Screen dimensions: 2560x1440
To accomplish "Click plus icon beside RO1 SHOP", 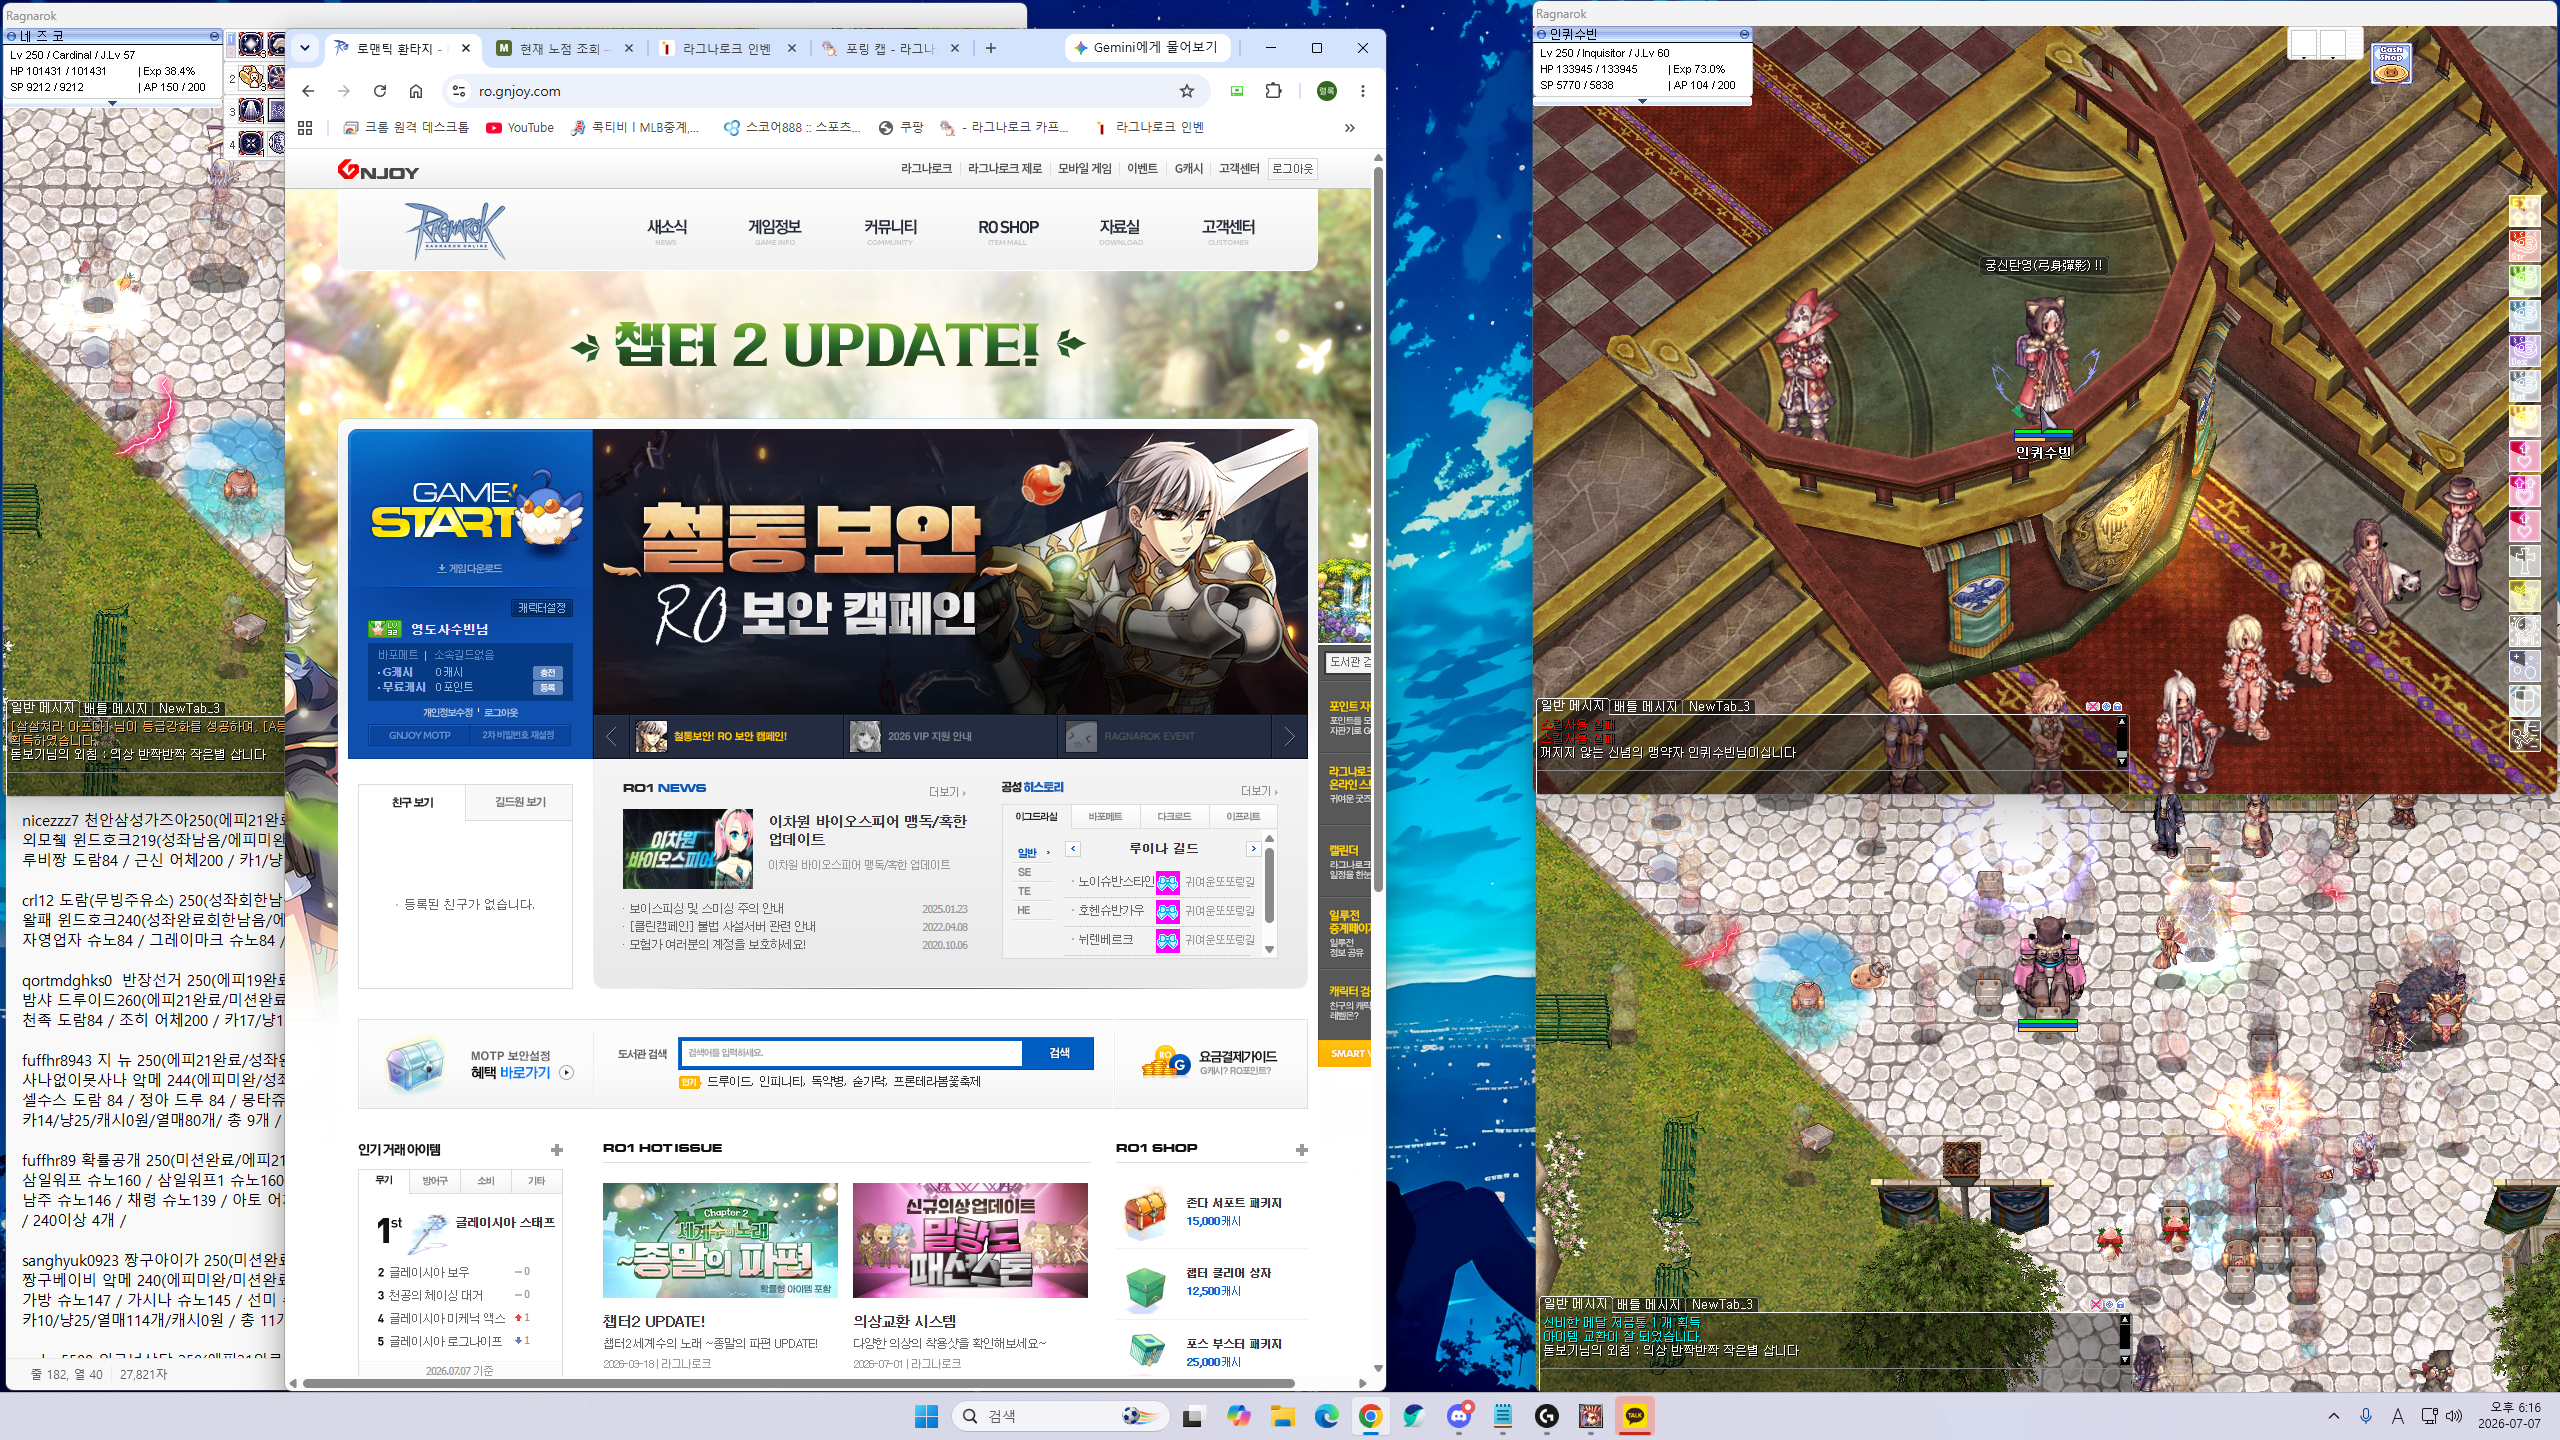I will (x=1301, y=1150).
